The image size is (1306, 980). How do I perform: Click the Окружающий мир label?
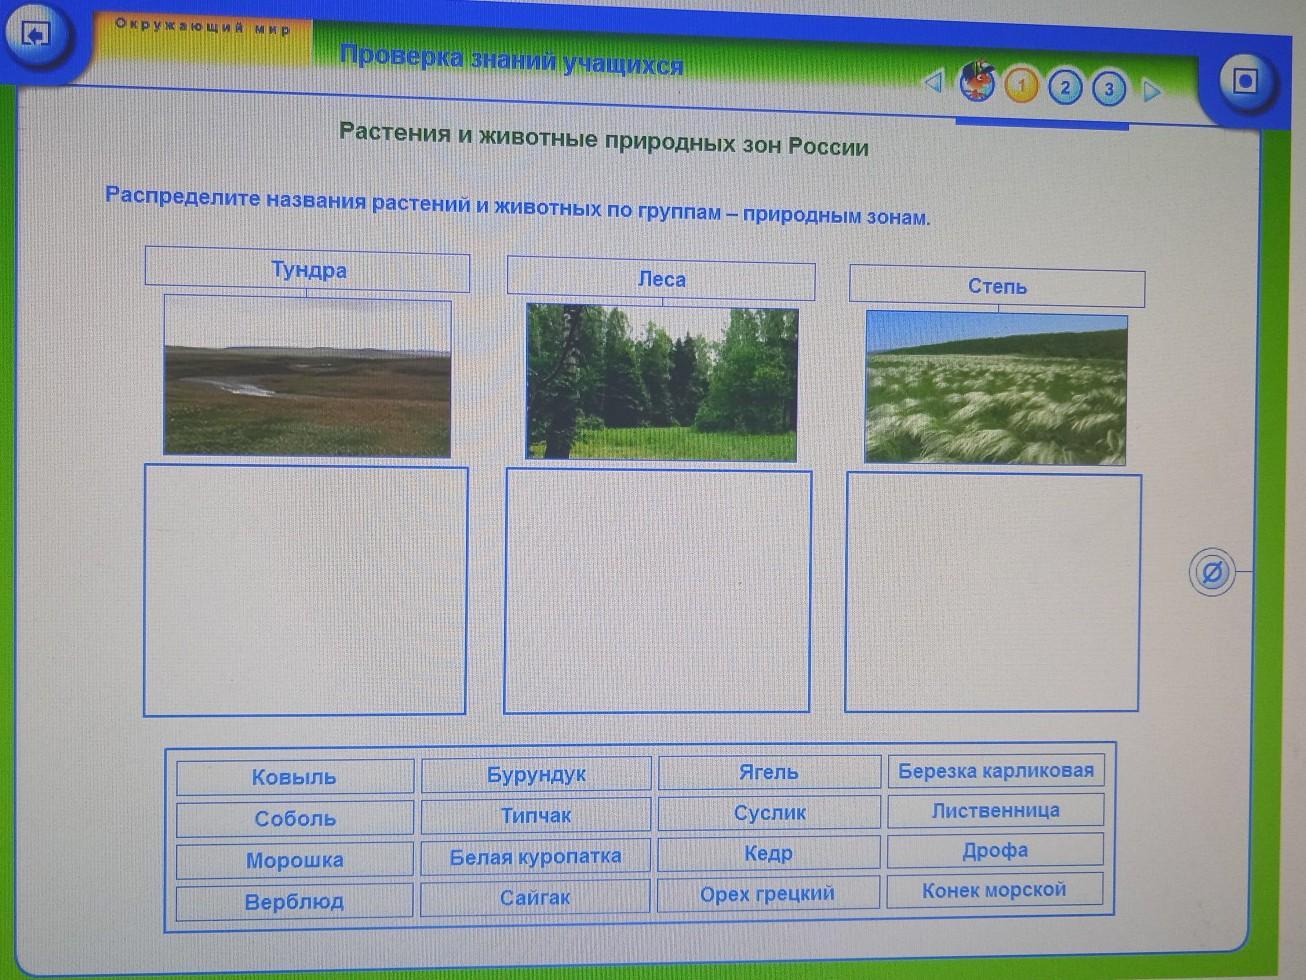click(x=202, y=27)
